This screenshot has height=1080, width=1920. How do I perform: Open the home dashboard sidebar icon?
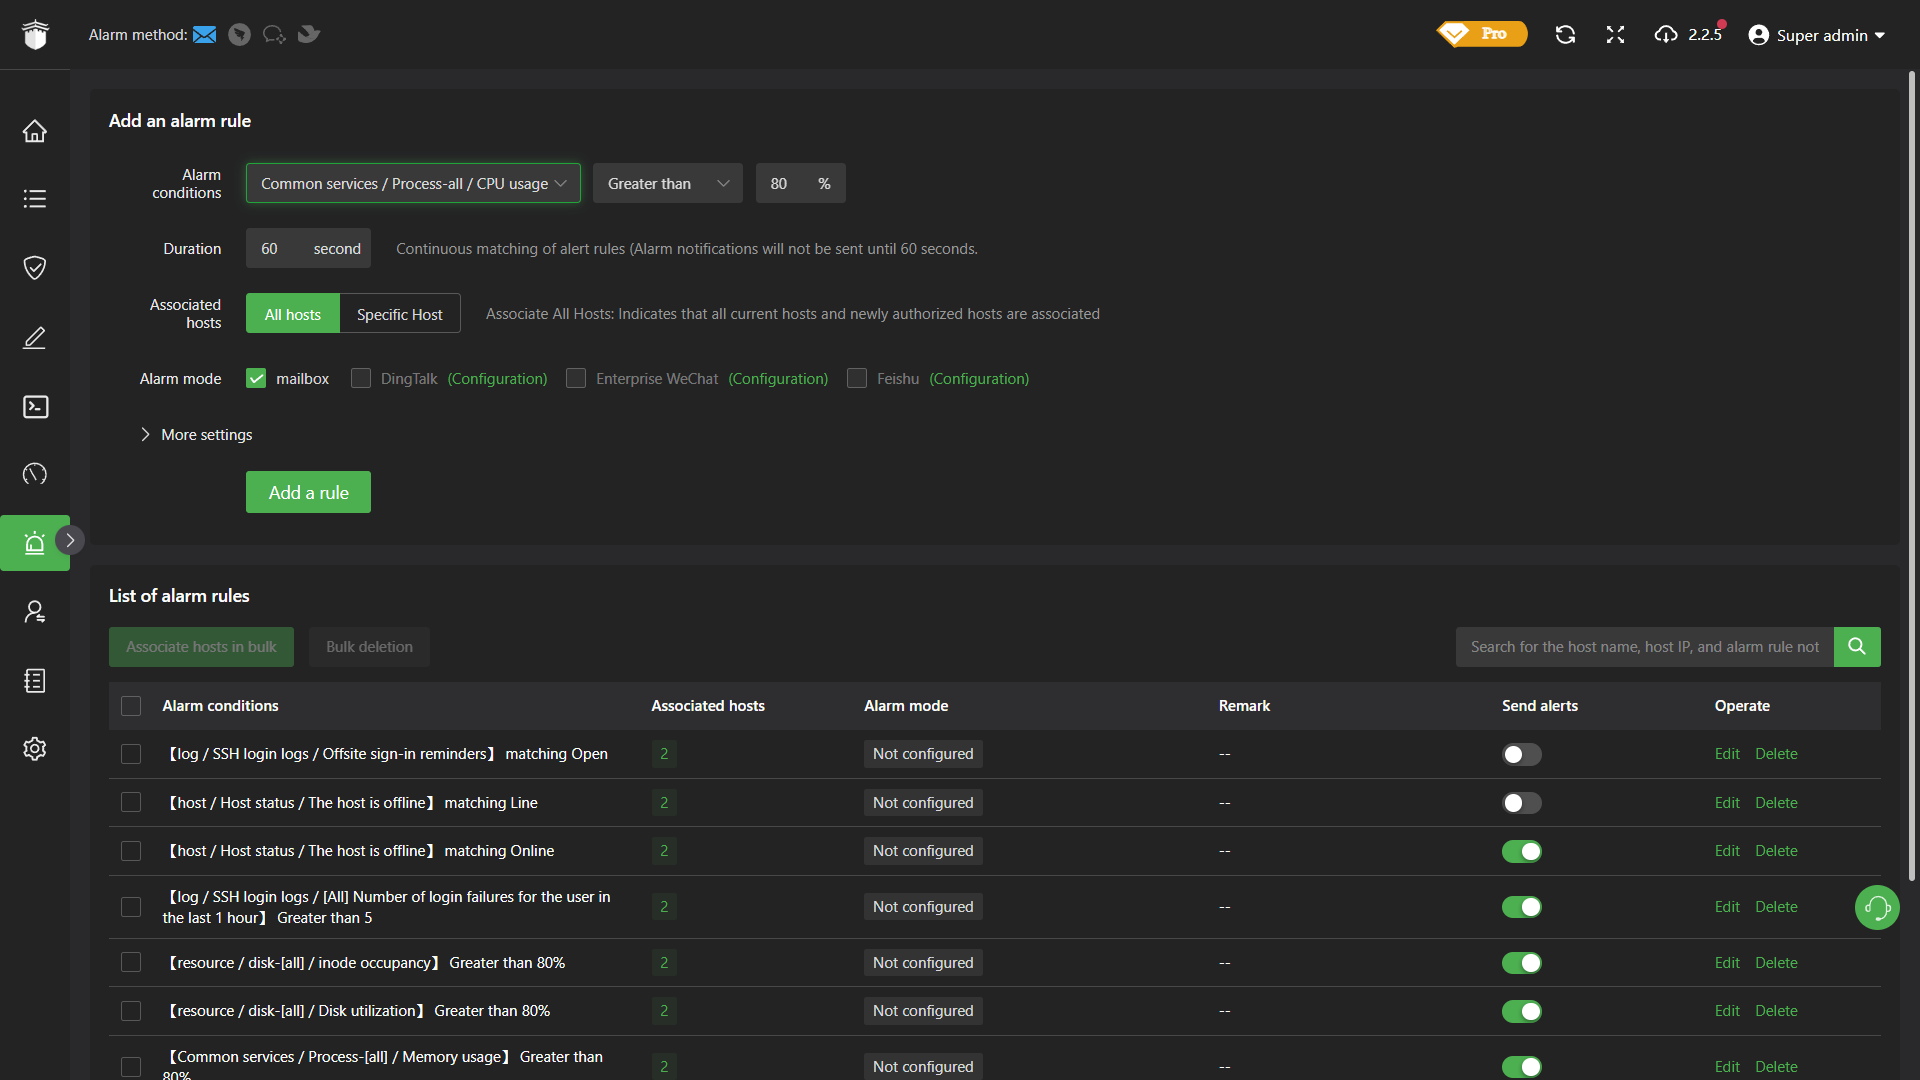click(35, 131)
